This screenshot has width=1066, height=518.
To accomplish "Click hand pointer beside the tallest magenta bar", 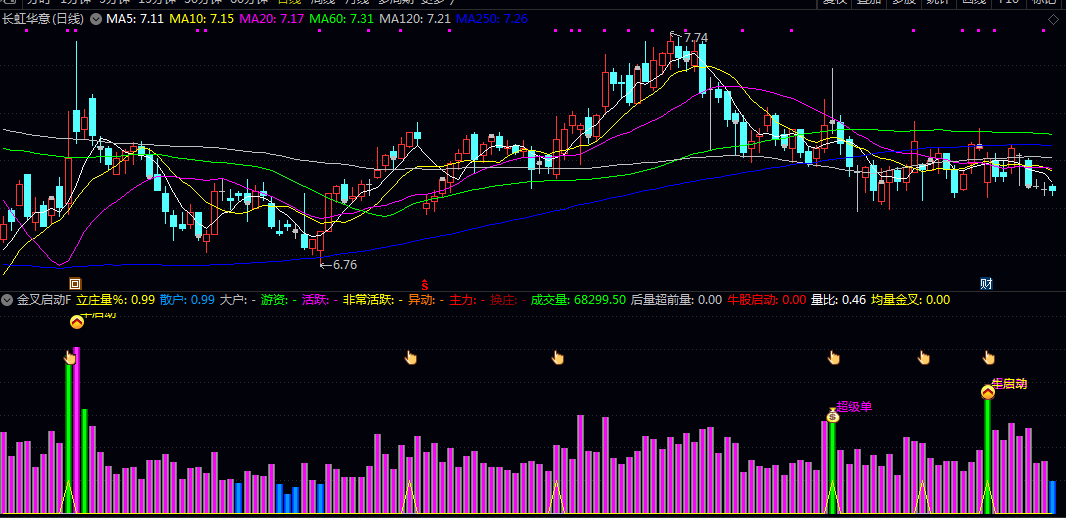I will 69,358.
